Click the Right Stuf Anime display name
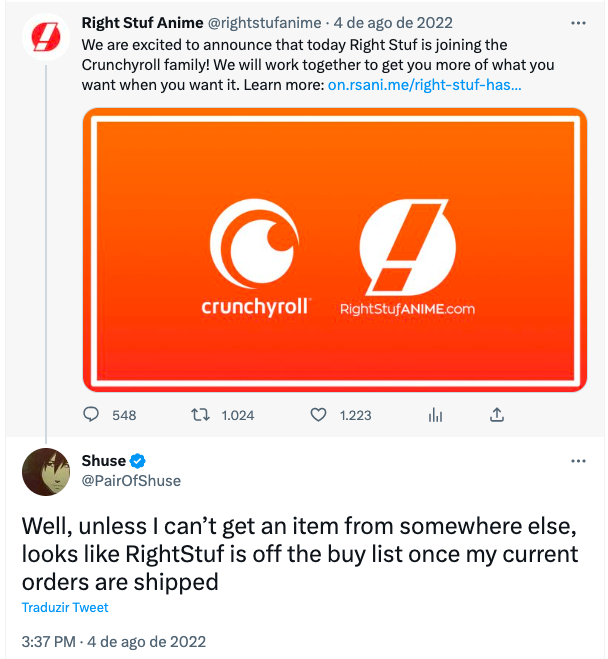The height and width of the screenshot is (659, 608). 142,23
